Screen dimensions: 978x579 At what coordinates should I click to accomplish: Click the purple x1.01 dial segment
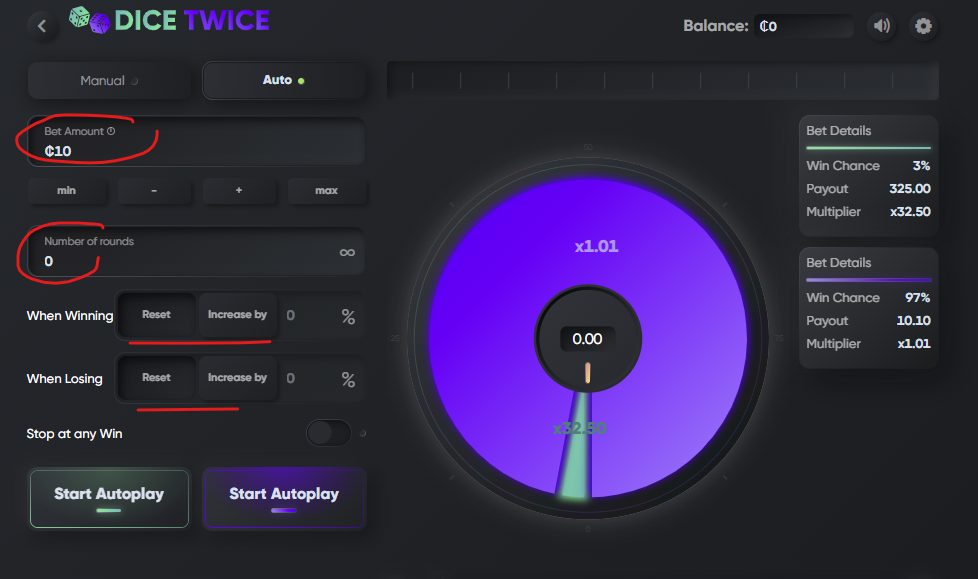point(596,246)
